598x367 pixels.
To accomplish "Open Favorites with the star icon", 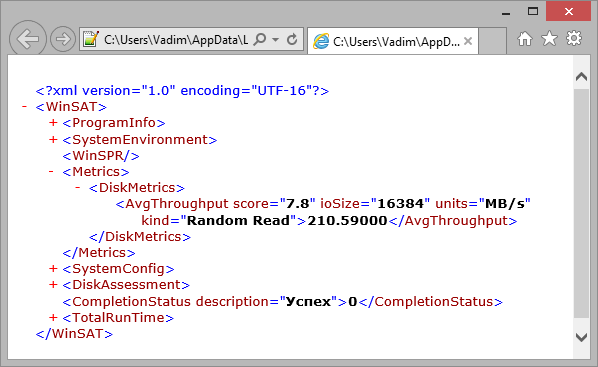I will 550,39.
